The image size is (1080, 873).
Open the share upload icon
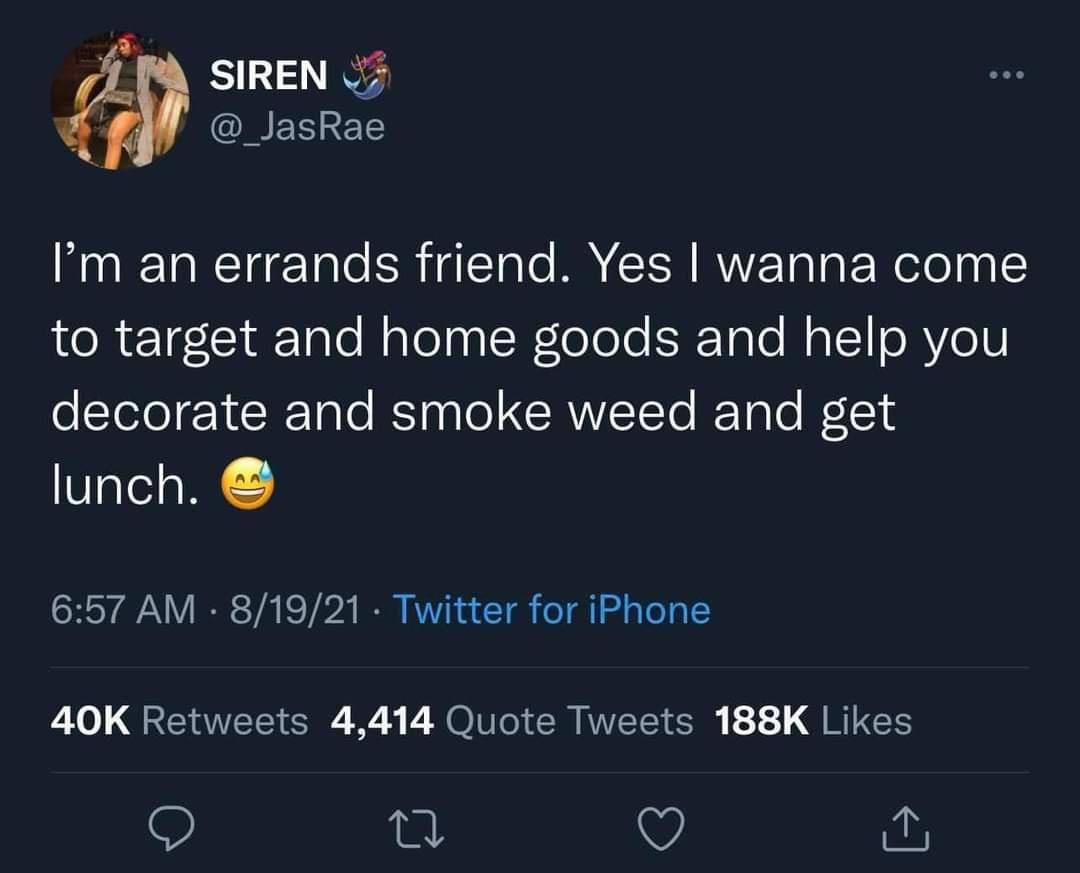(906, 829)
